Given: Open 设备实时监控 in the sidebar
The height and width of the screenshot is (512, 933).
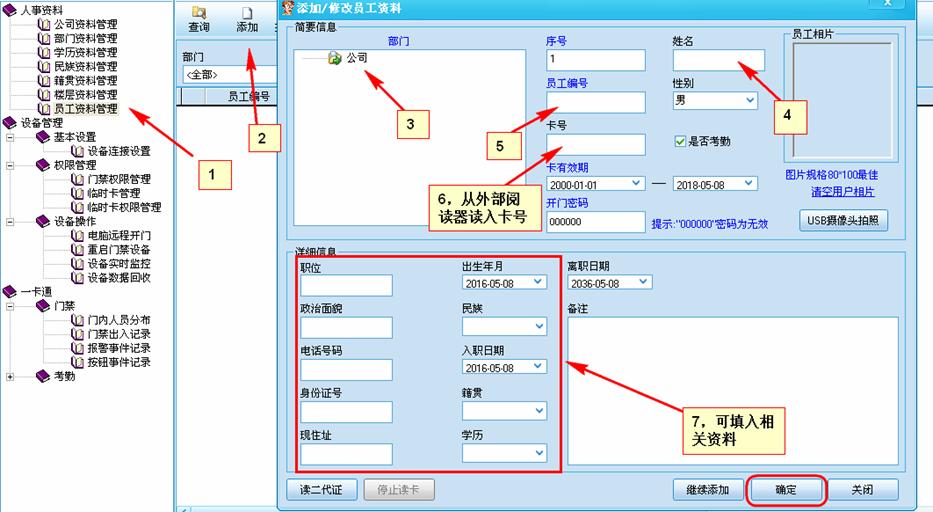Looking at the screenshot, I should [118, 263].
